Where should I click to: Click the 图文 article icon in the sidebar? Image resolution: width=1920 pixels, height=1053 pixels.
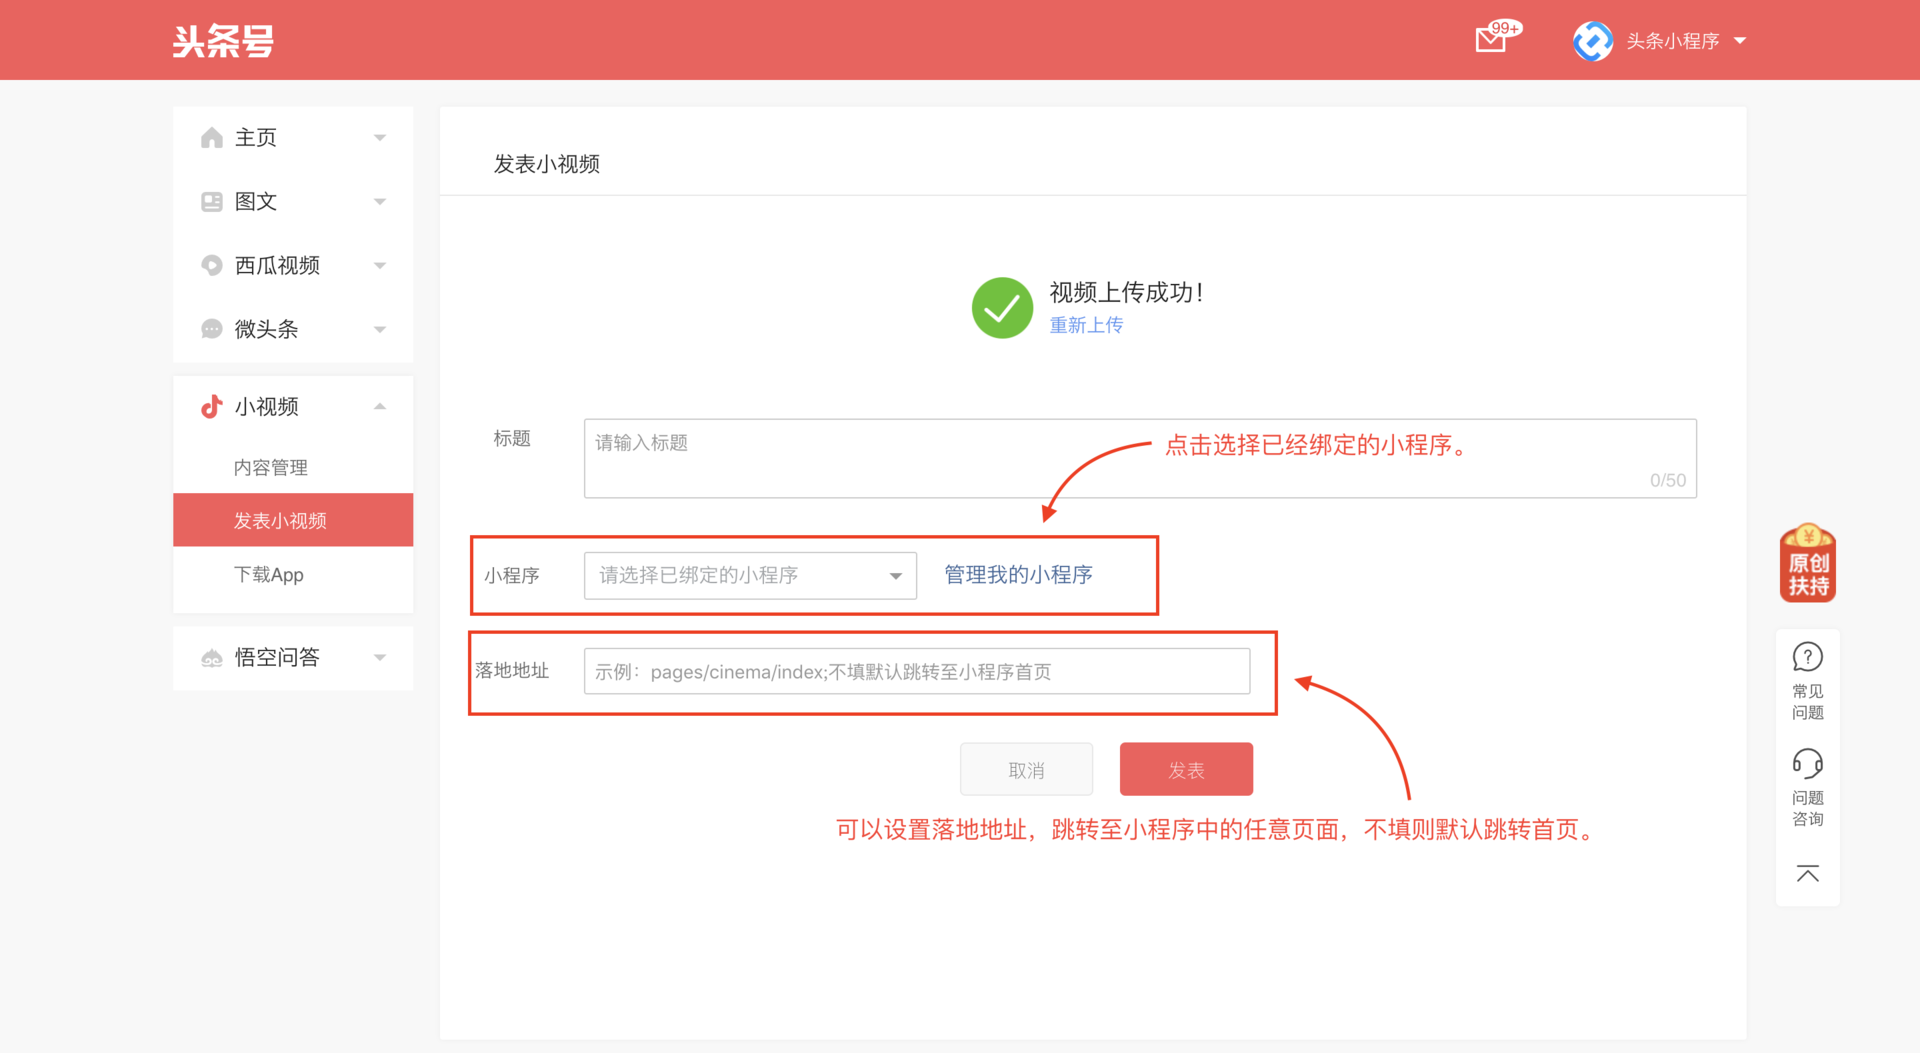tap(211, 202)
